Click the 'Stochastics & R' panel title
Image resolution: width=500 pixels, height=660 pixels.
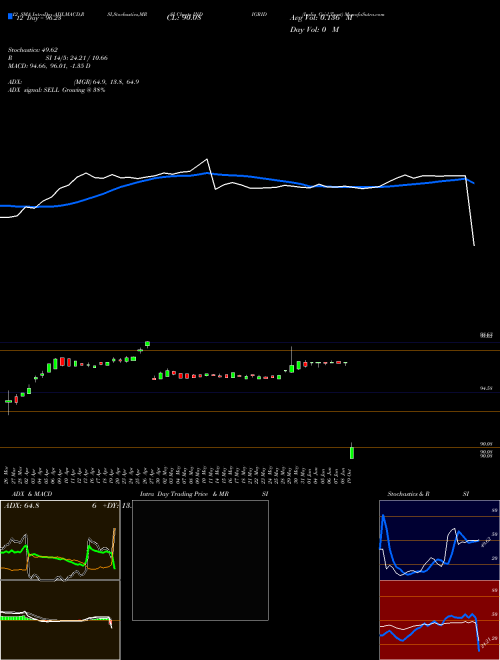(x=408, y=494)
